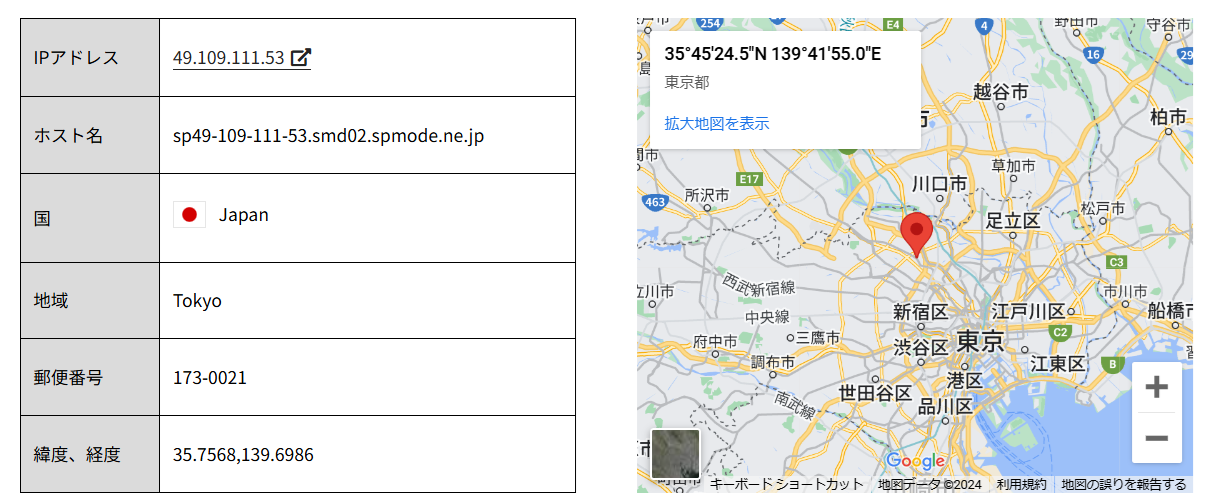This screenshot has height=503, width=1214.
Task: Select the hostname sp49-109-111-53.smd02.spmode.ne.jp
Action: tap(329, 135)
